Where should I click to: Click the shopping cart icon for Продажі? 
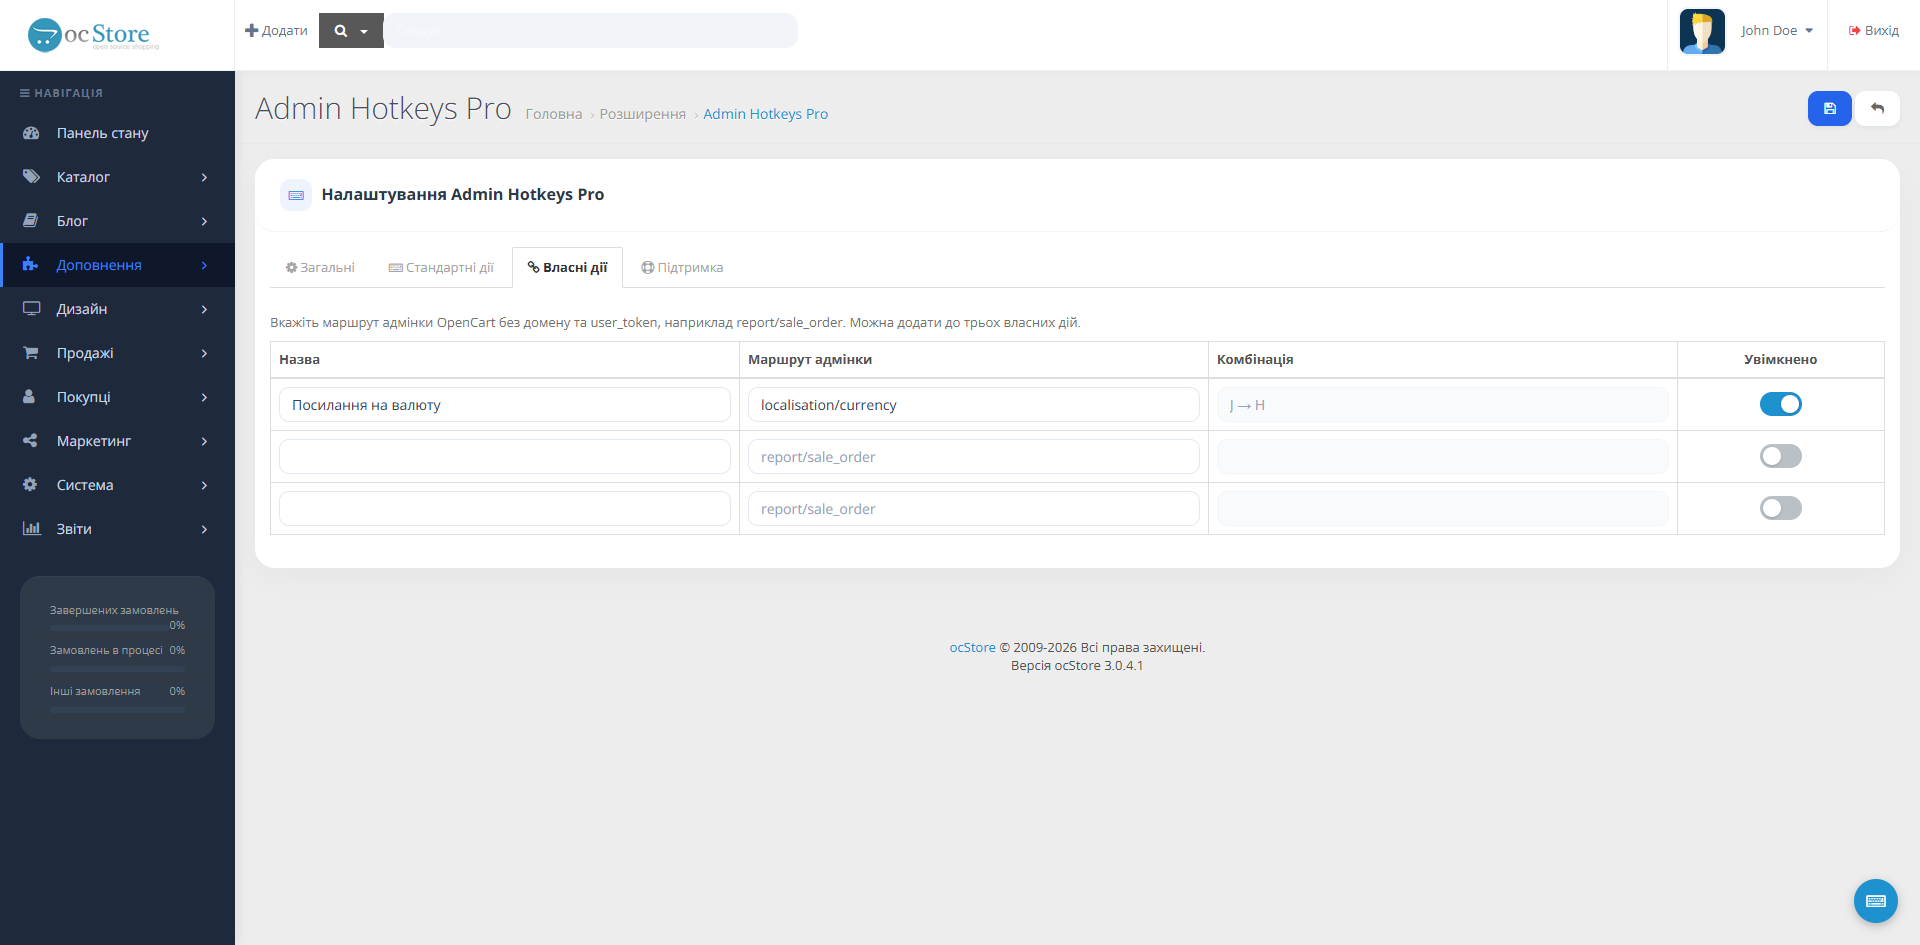[x=31, y=353]
